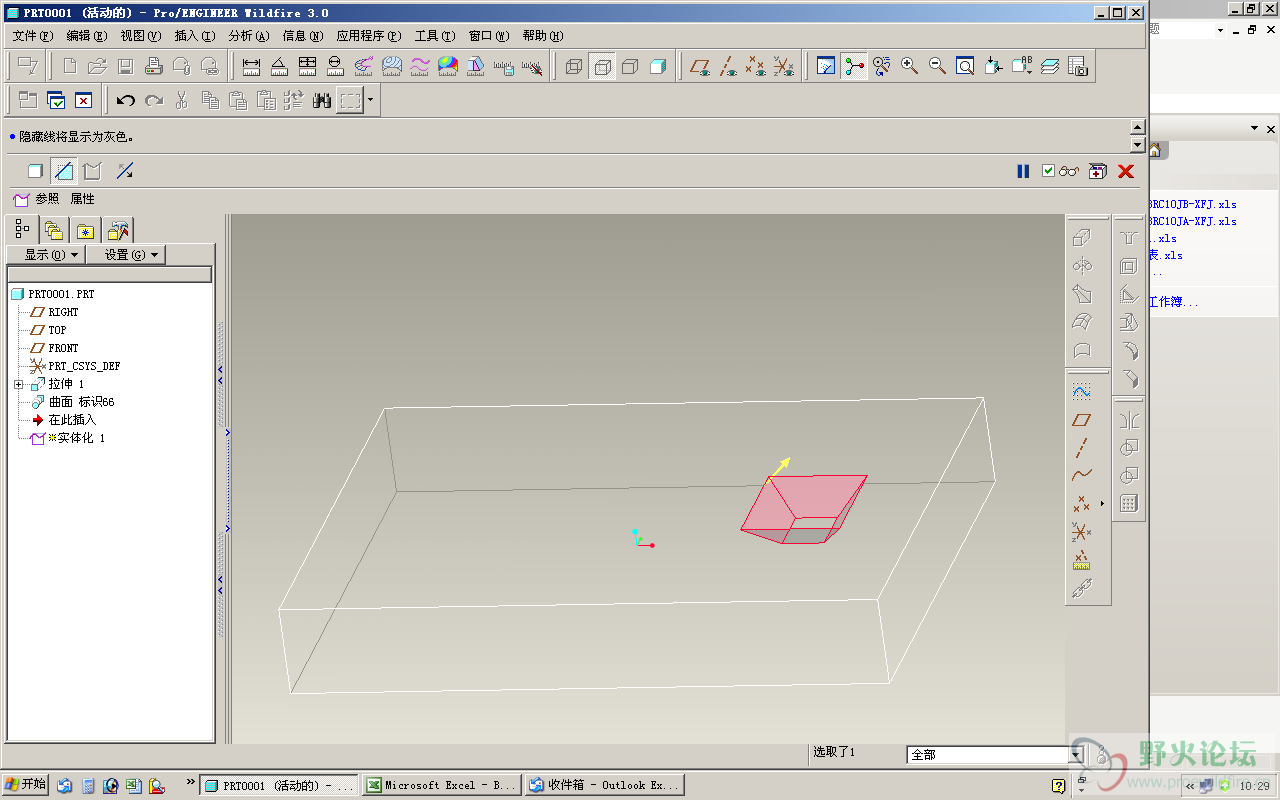Select the Hidden Line display icon
The width and height of the screenshot is (1280, 800).
coord(602,66)
